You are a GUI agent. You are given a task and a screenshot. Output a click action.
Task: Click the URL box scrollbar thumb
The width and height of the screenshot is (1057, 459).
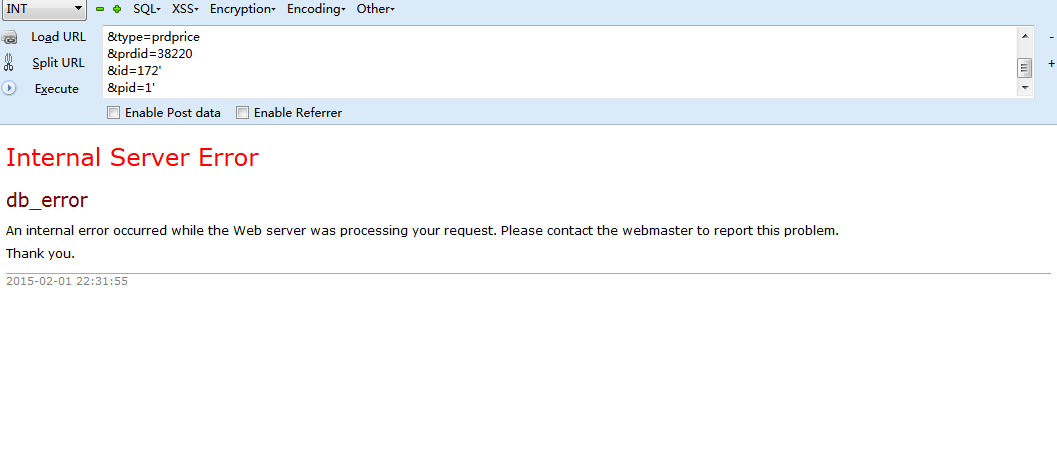pyautogui.click(x=1025, y=67)
